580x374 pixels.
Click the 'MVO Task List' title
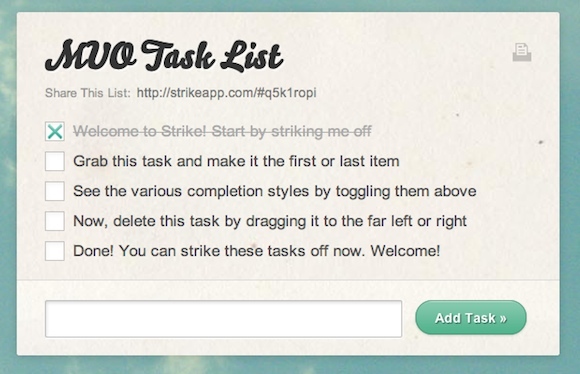pos(164,56)
